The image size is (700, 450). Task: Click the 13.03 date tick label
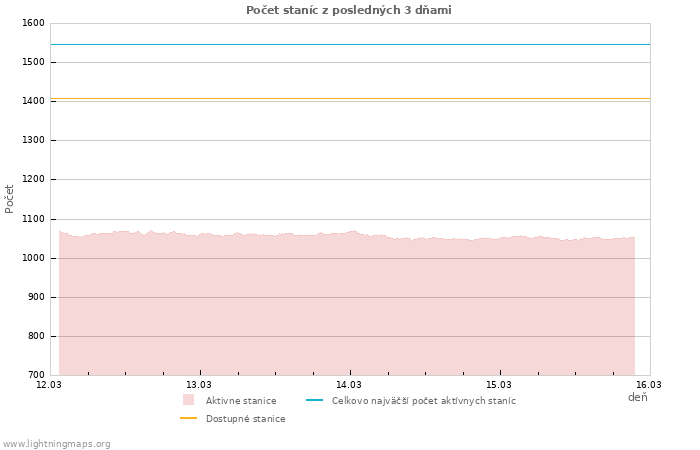coord(199,384)
